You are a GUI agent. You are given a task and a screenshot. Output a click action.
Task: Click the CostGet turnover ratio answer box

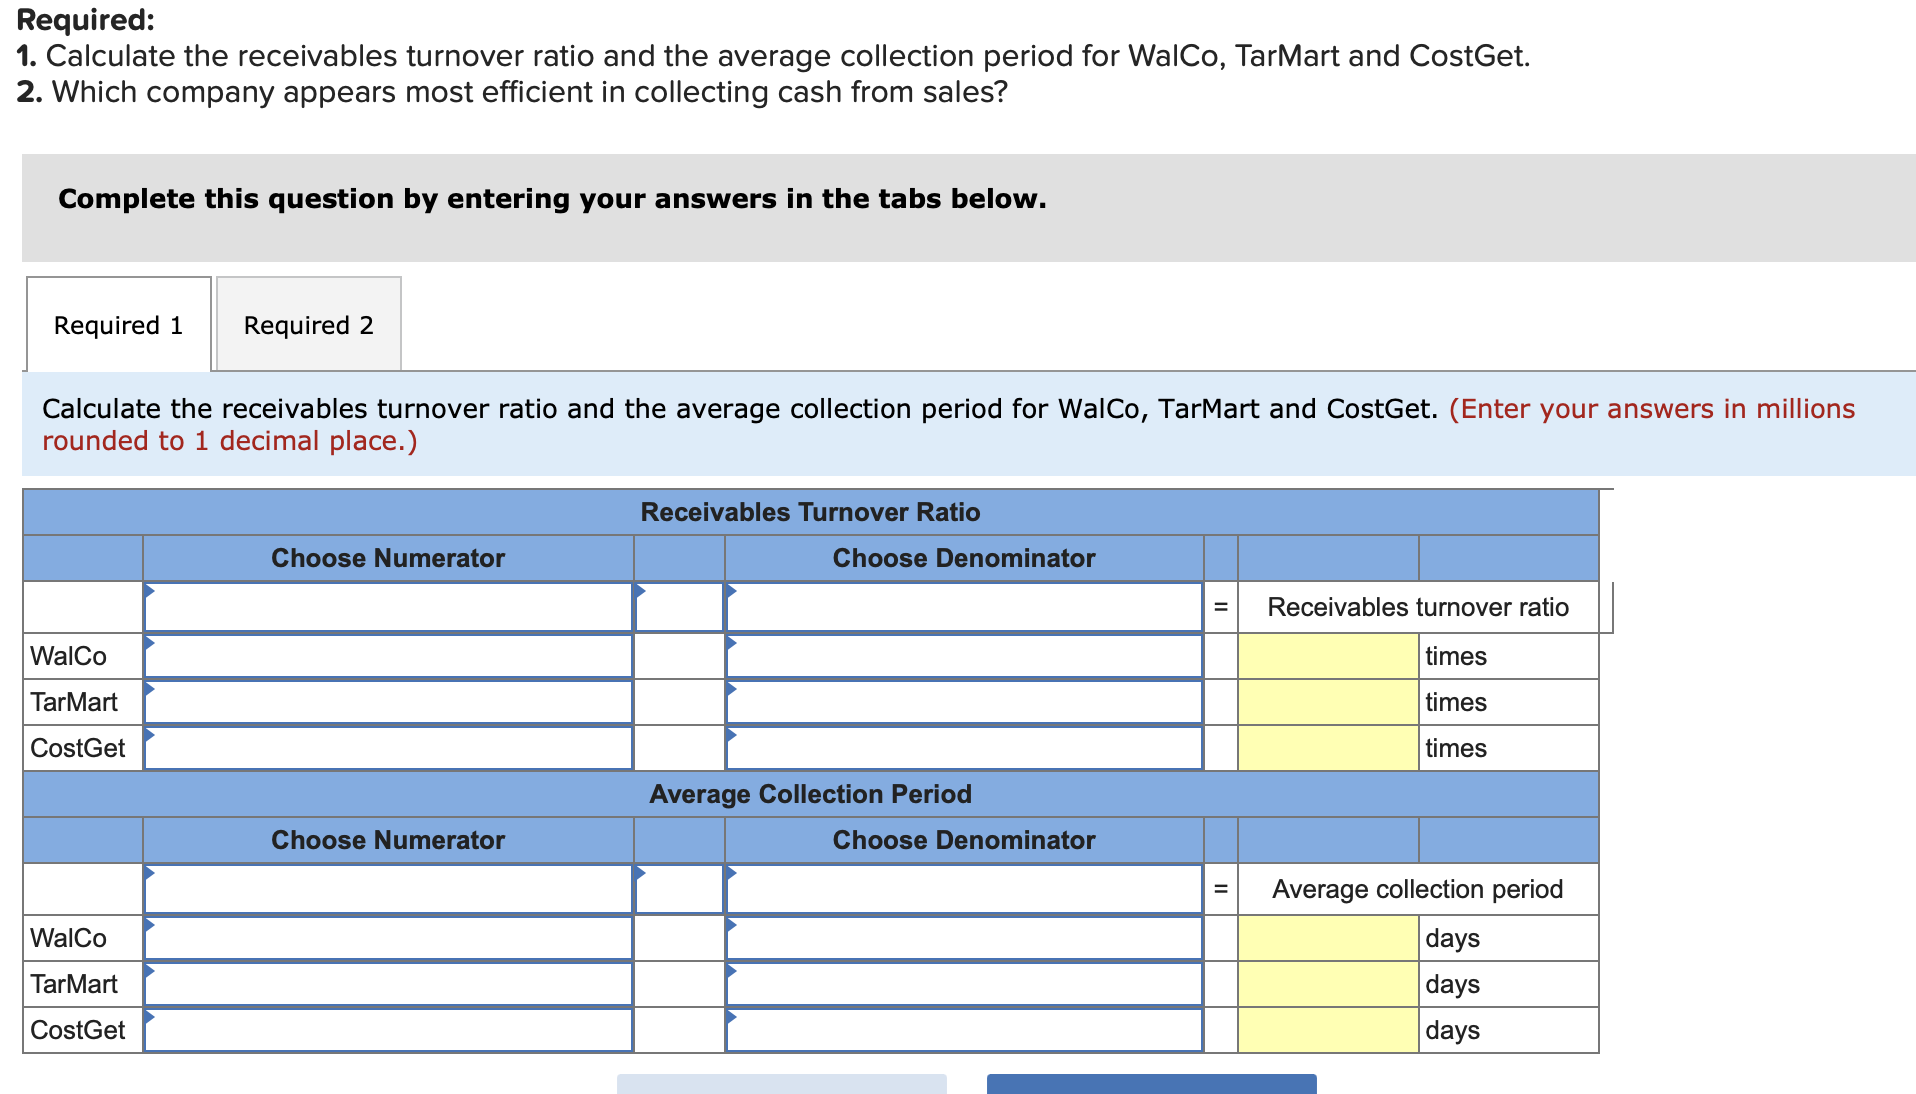[x=1327, y=748]
